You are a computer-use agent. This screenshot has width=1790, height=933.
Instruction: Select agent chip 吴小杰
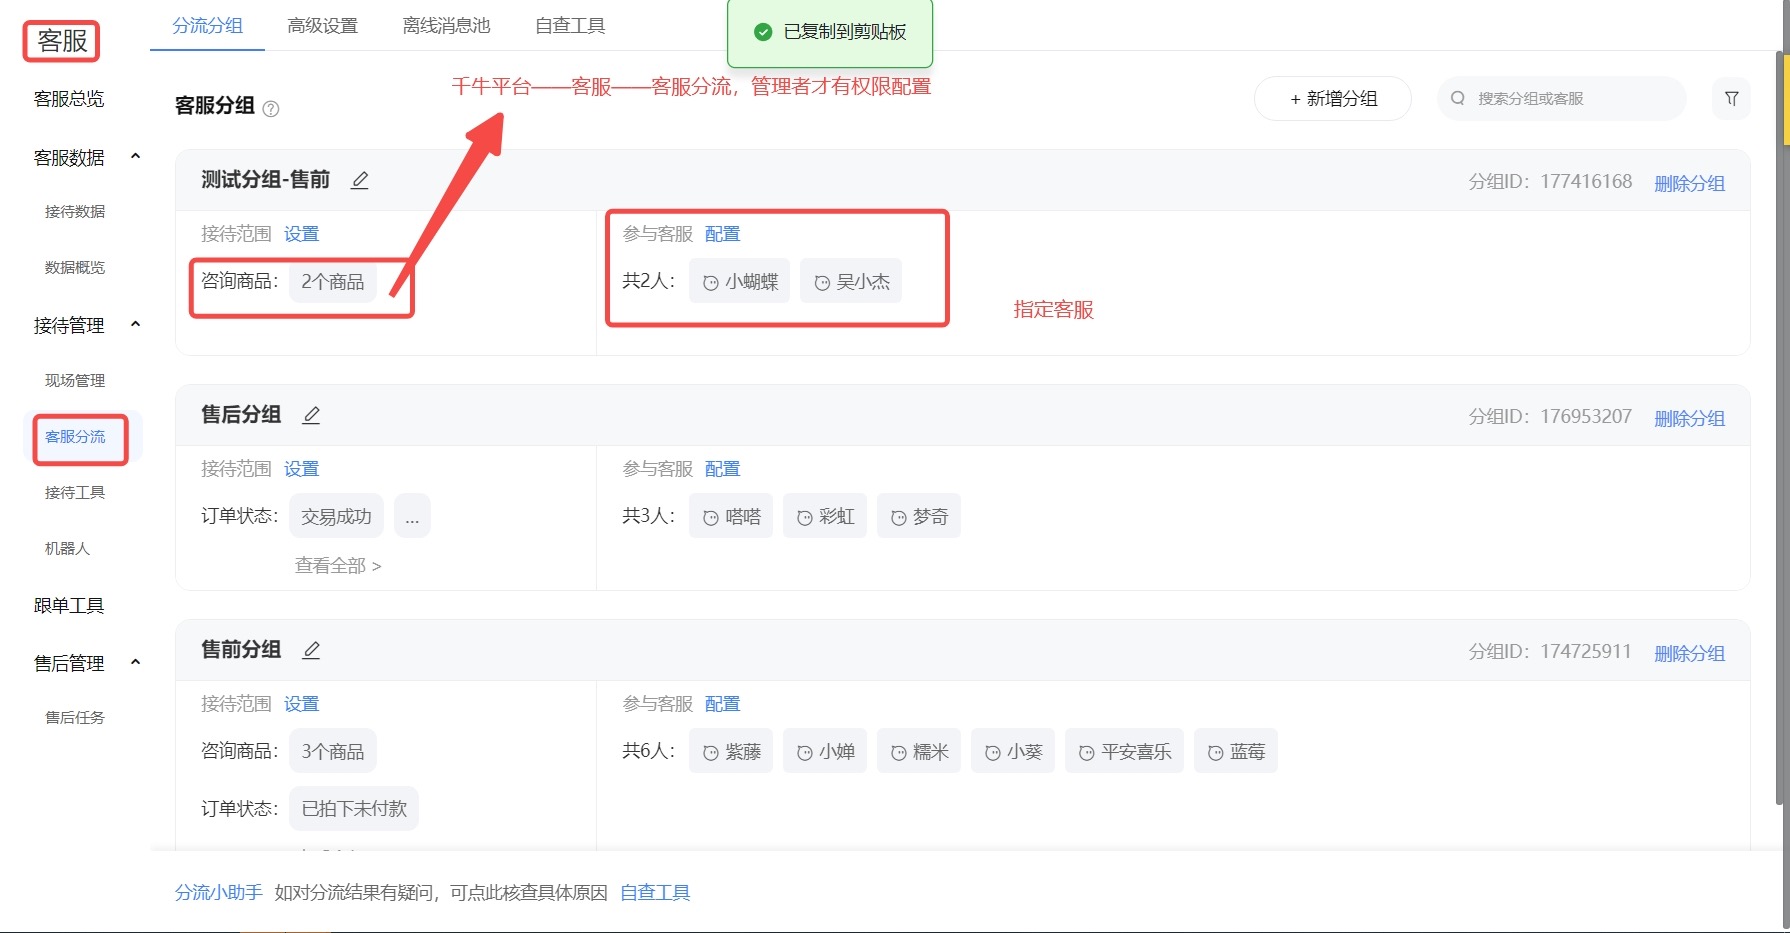pyautogui.click(x=851, y=281)
